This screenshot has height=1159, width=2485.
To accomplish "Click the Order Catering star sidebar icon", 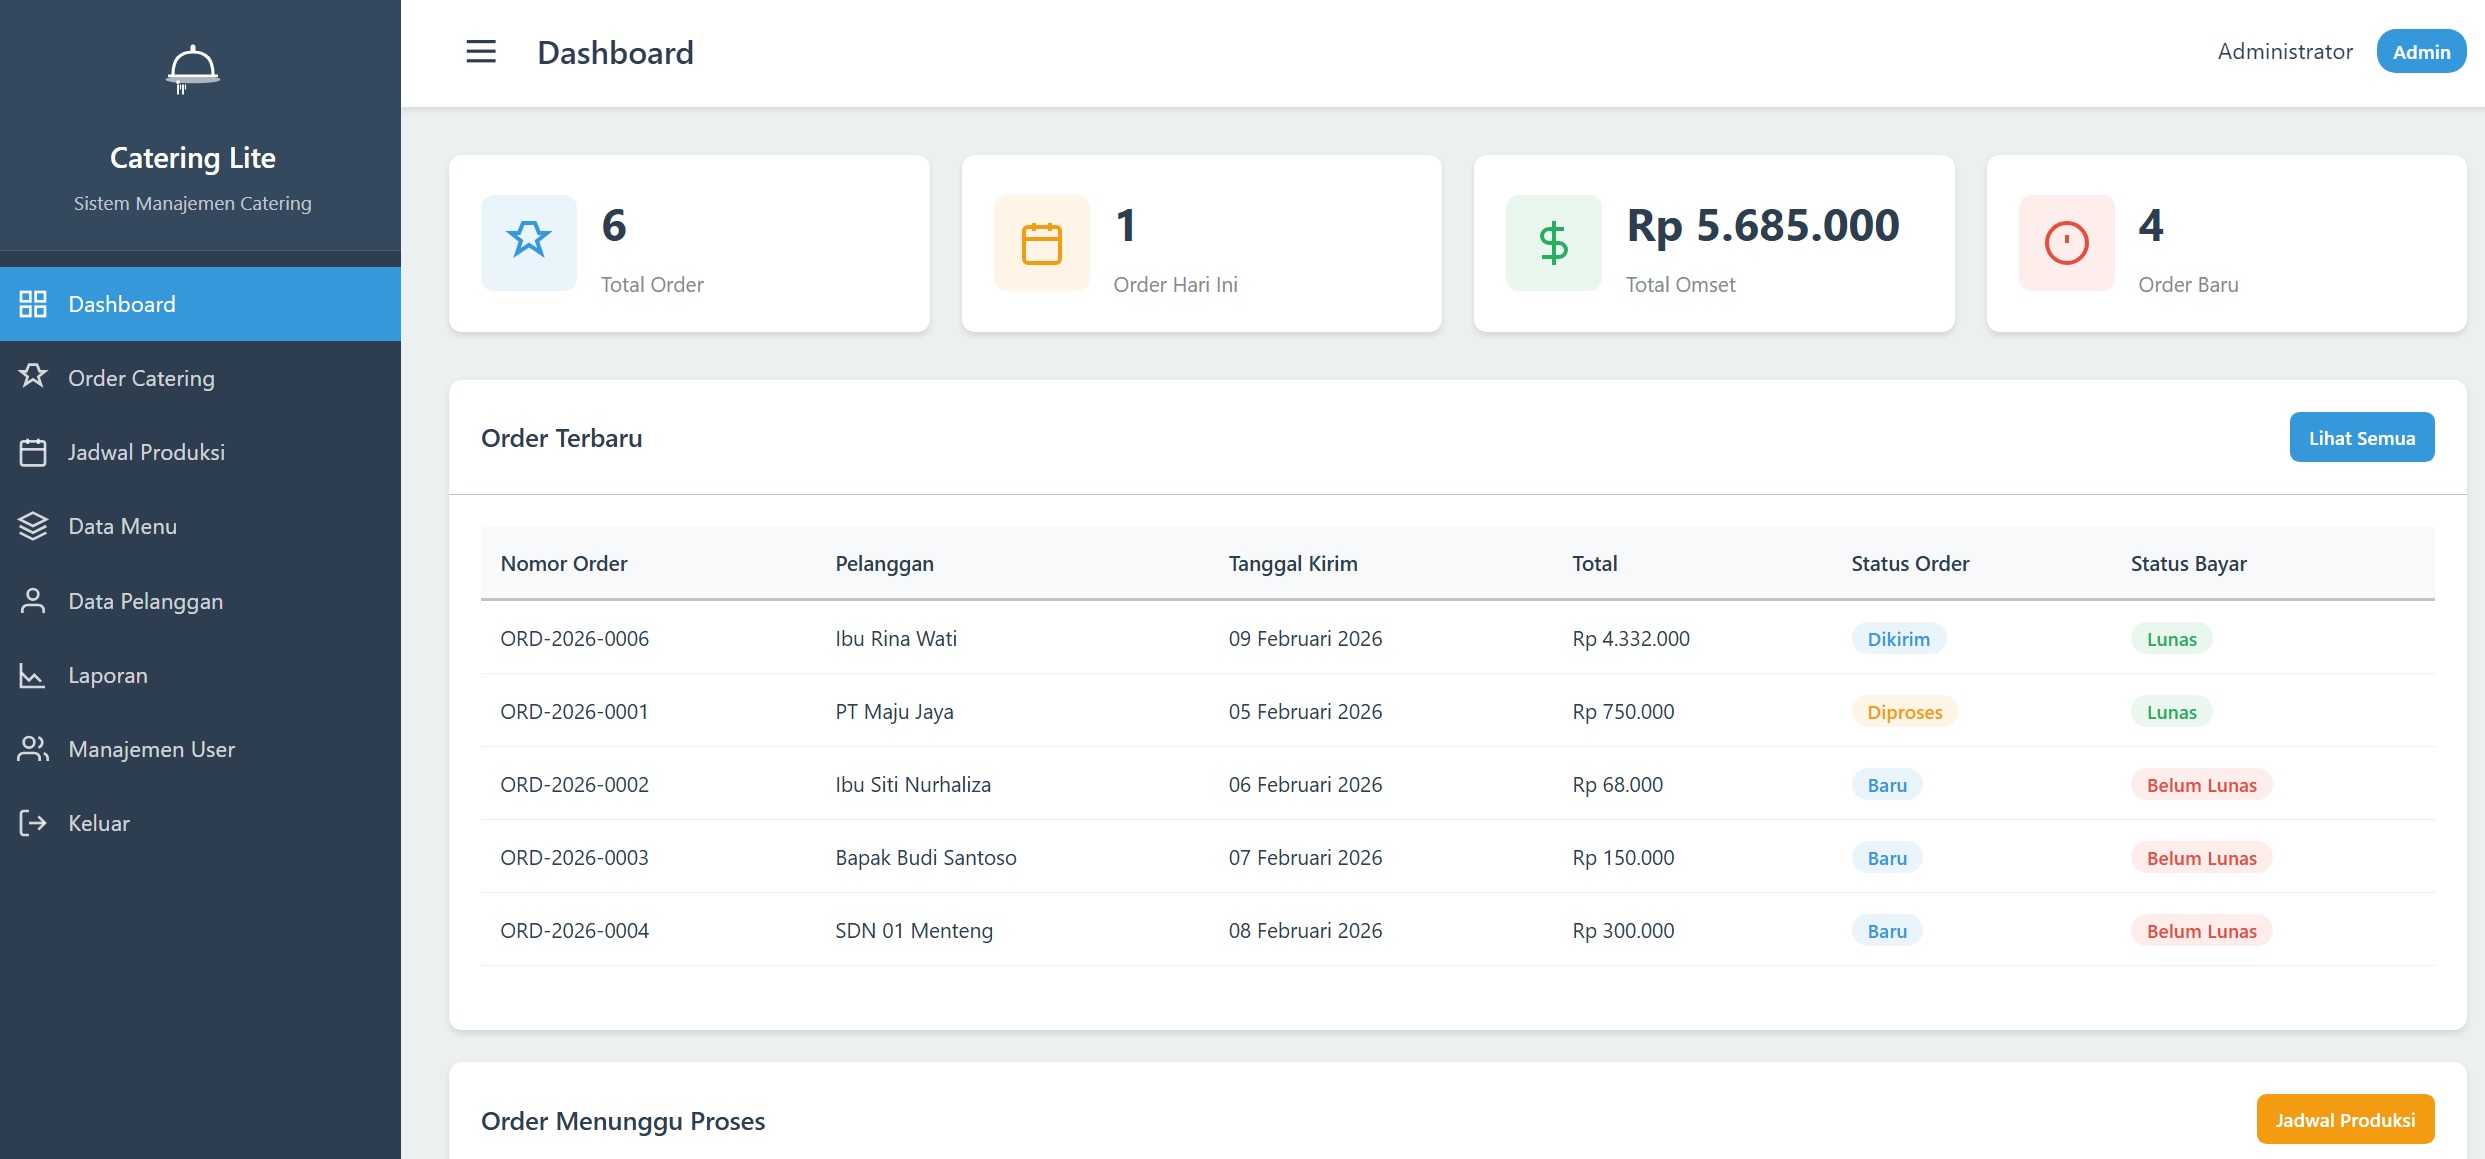I will 33,377.
